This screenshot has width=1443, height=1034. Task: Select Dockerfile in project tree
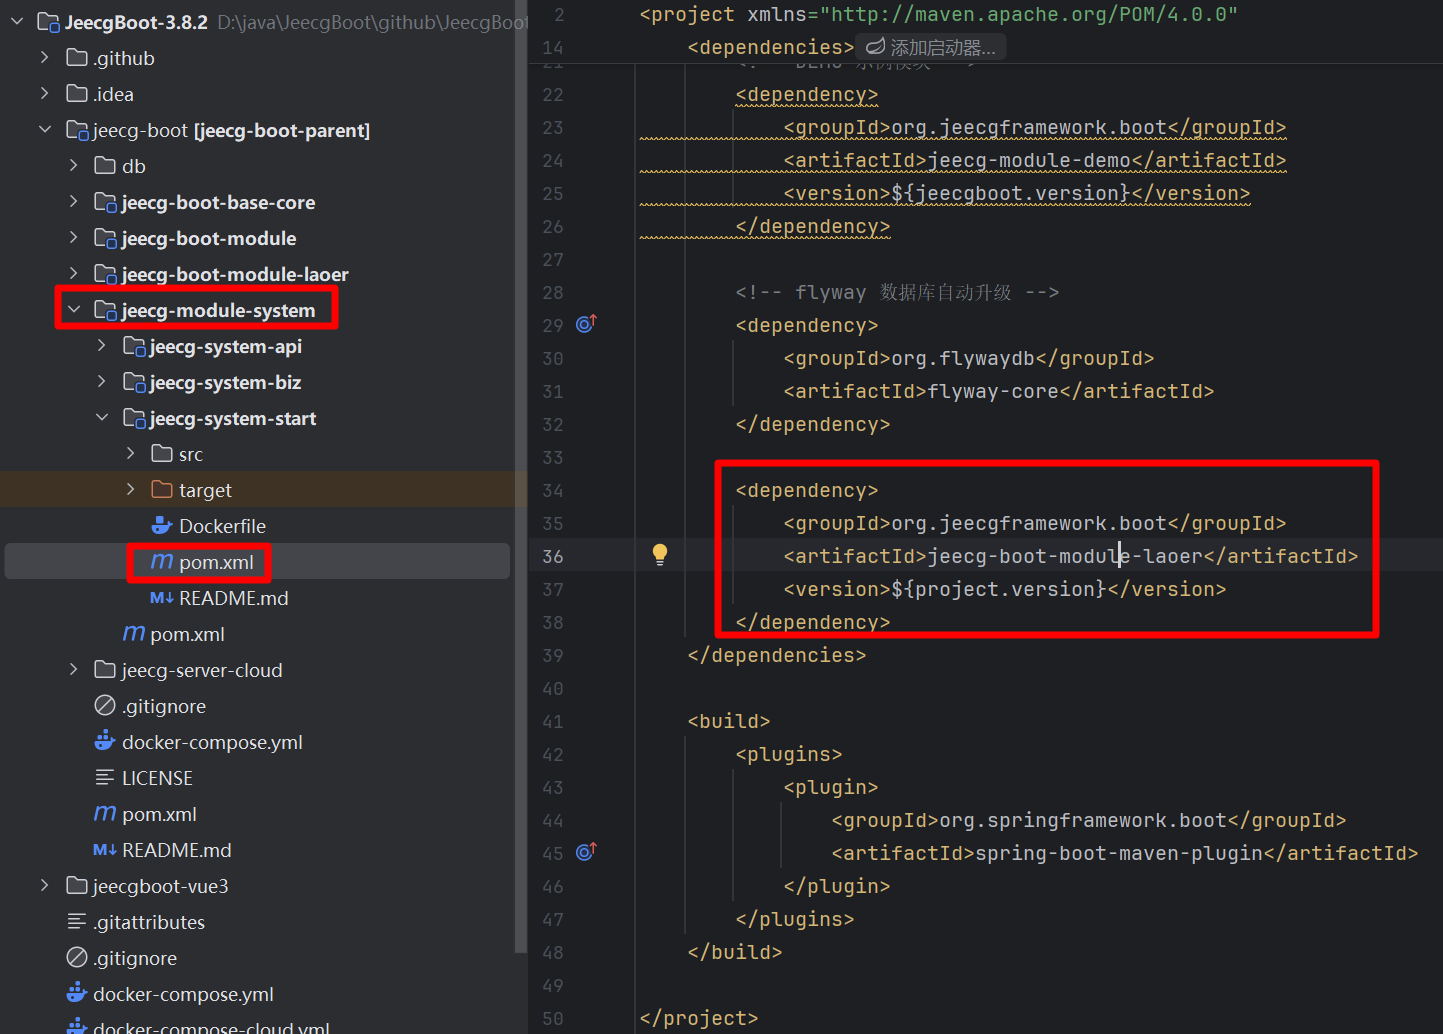(x=222, y=526)
